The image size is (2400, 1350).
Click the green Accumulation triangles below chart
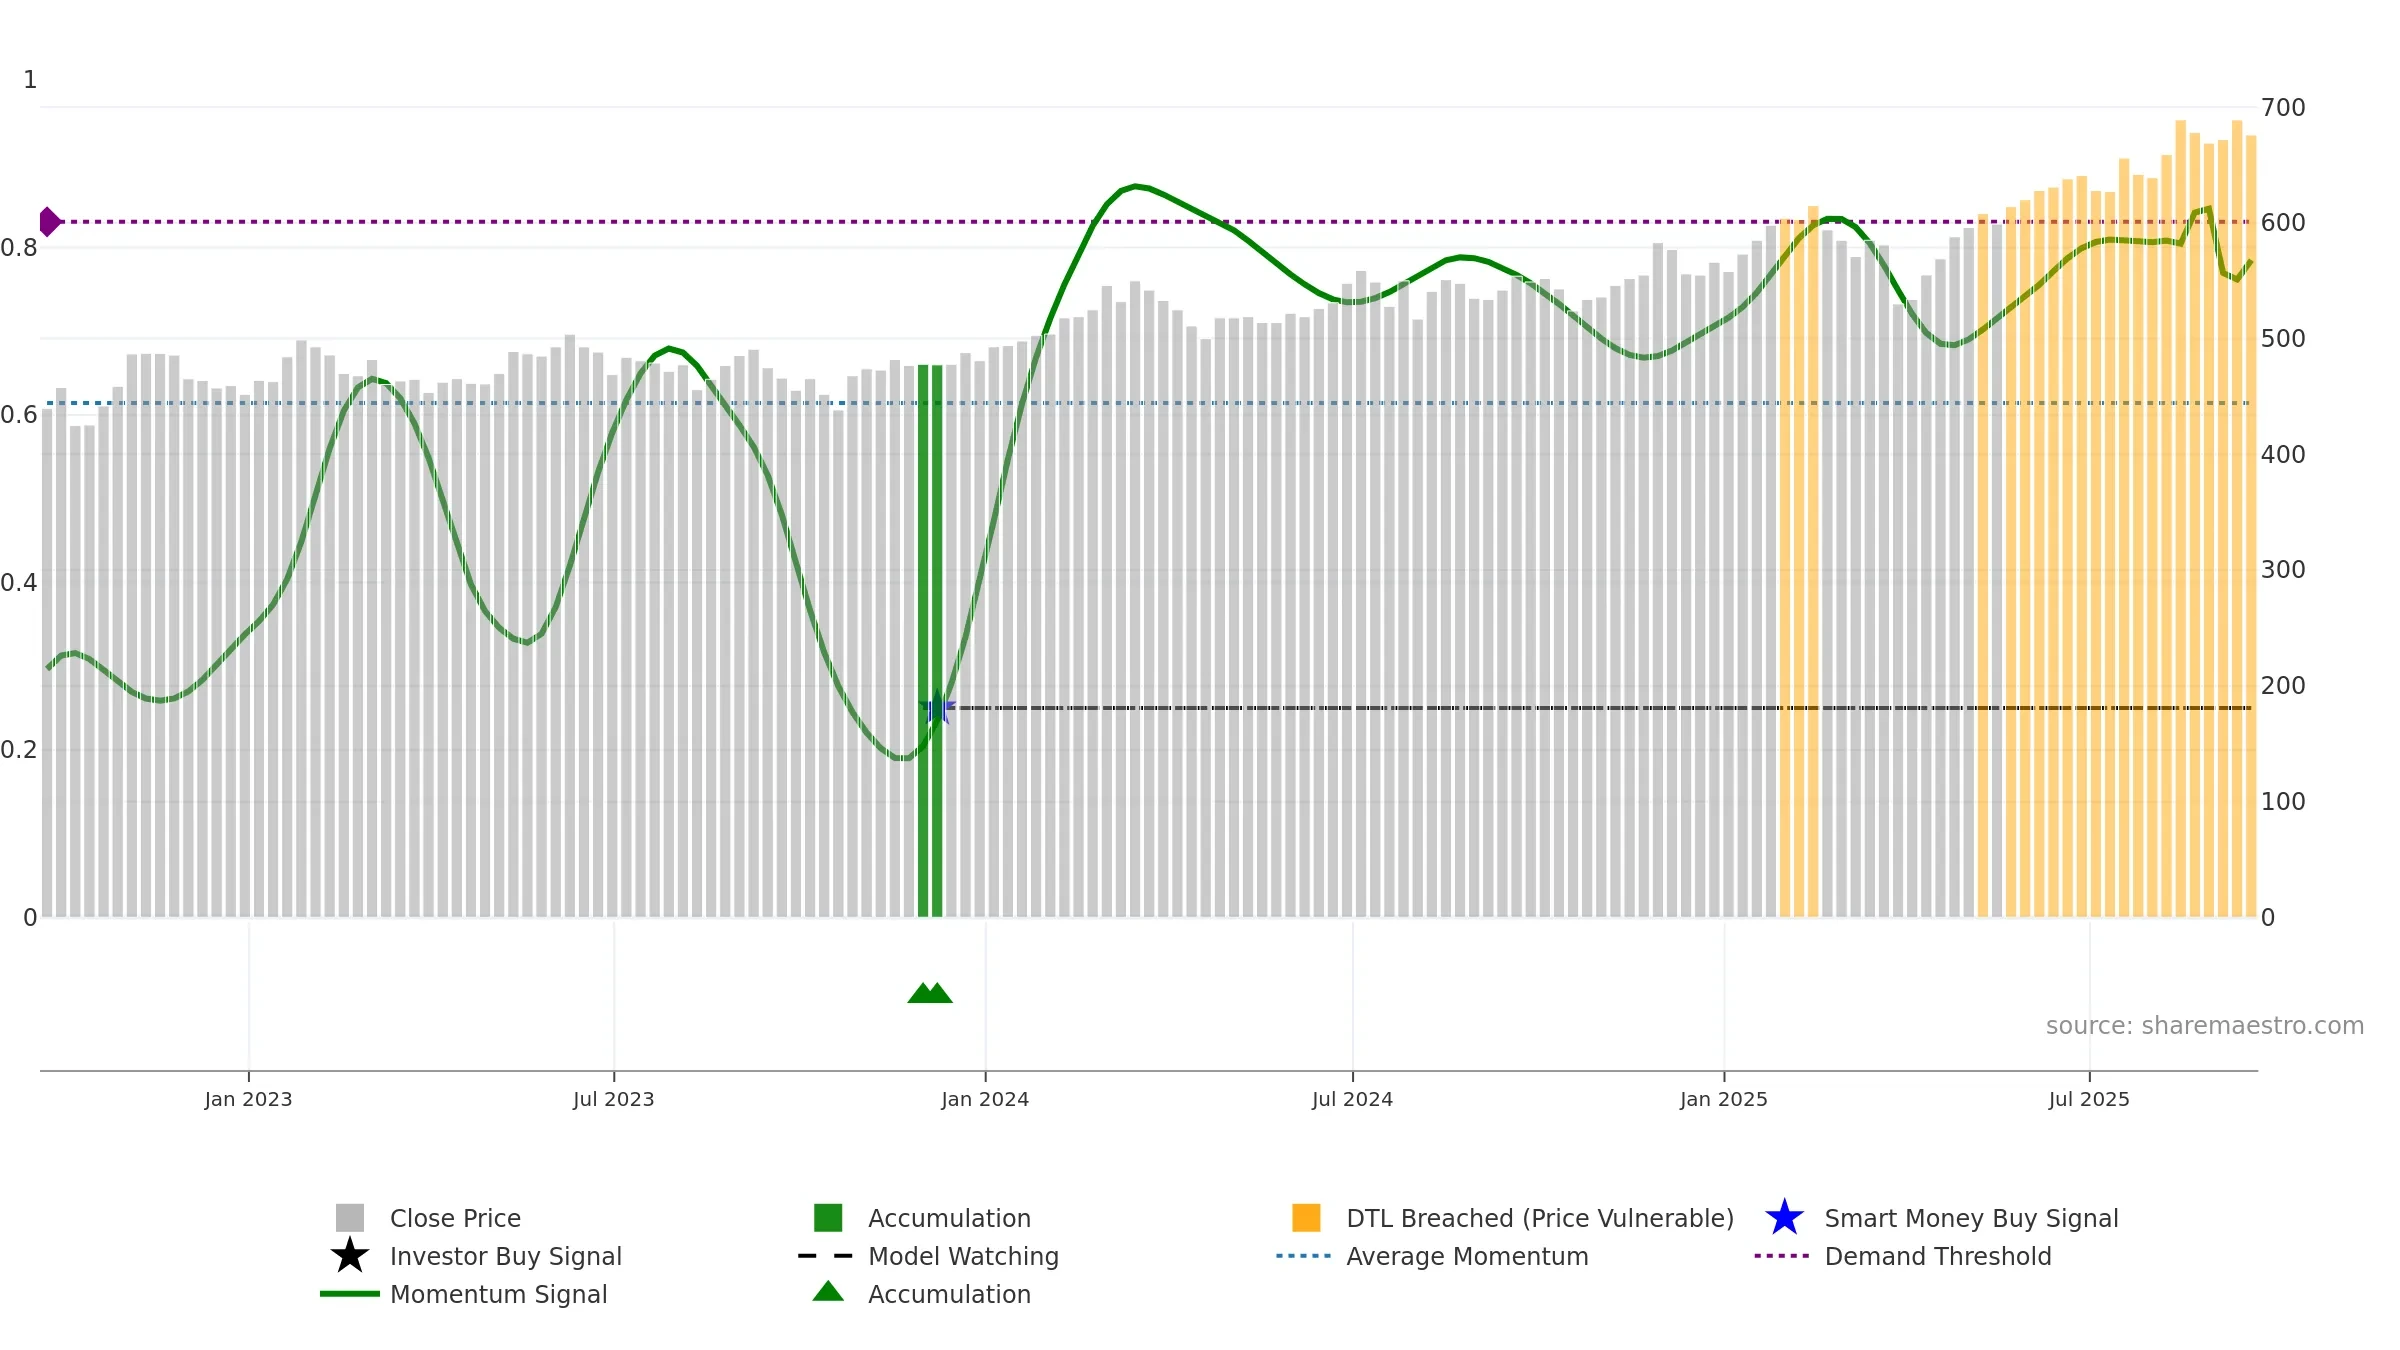coord(930,993)
